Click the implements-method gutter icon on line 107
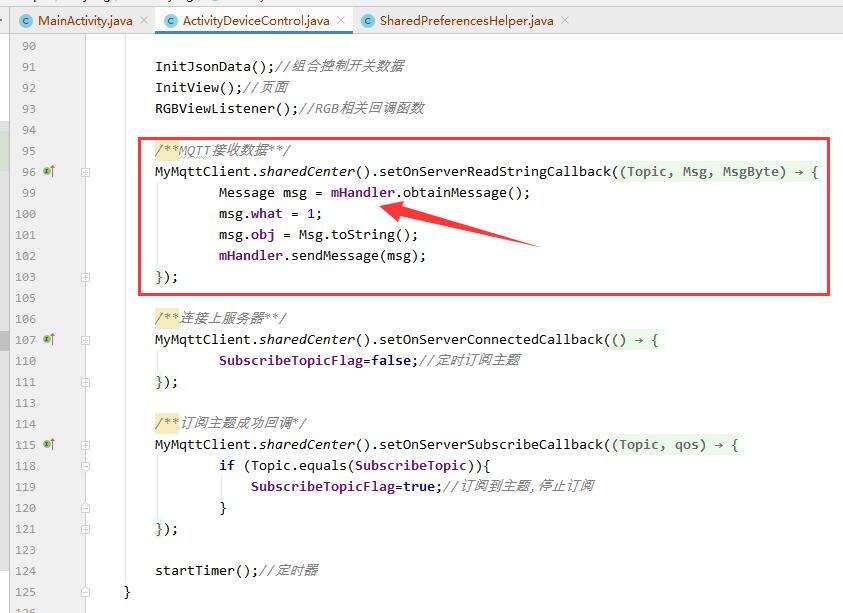Screen dimensions: 843x613 tap(49, 340)
